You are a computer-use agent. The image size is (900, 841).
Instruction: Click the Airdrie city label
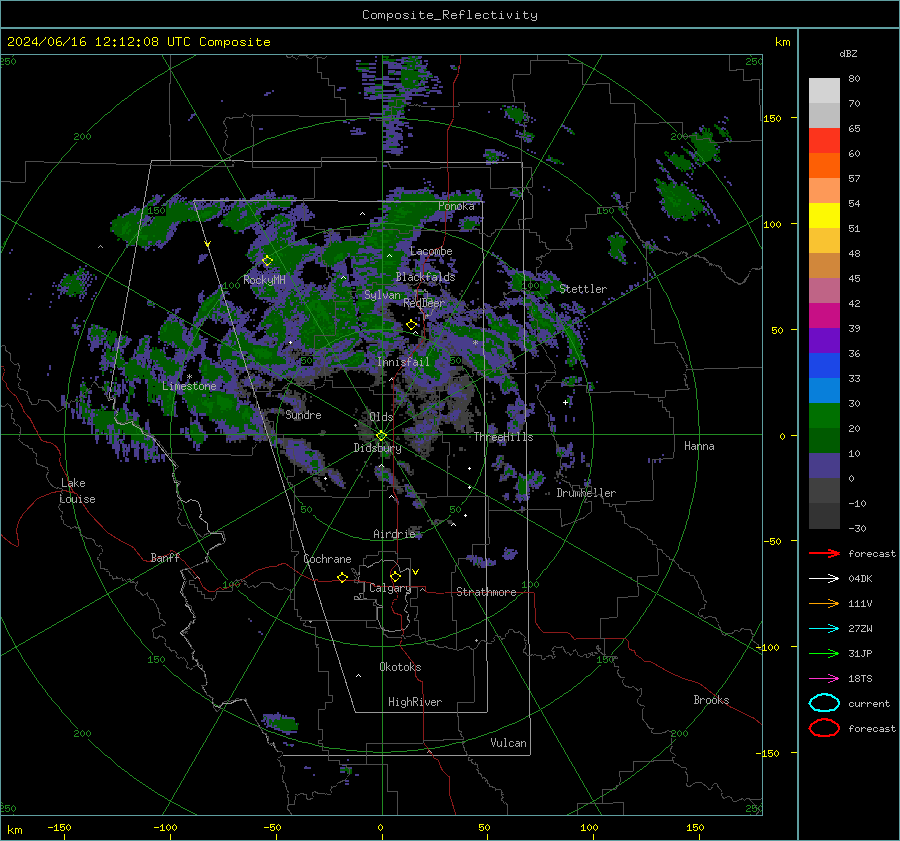[x=394, y=534]
